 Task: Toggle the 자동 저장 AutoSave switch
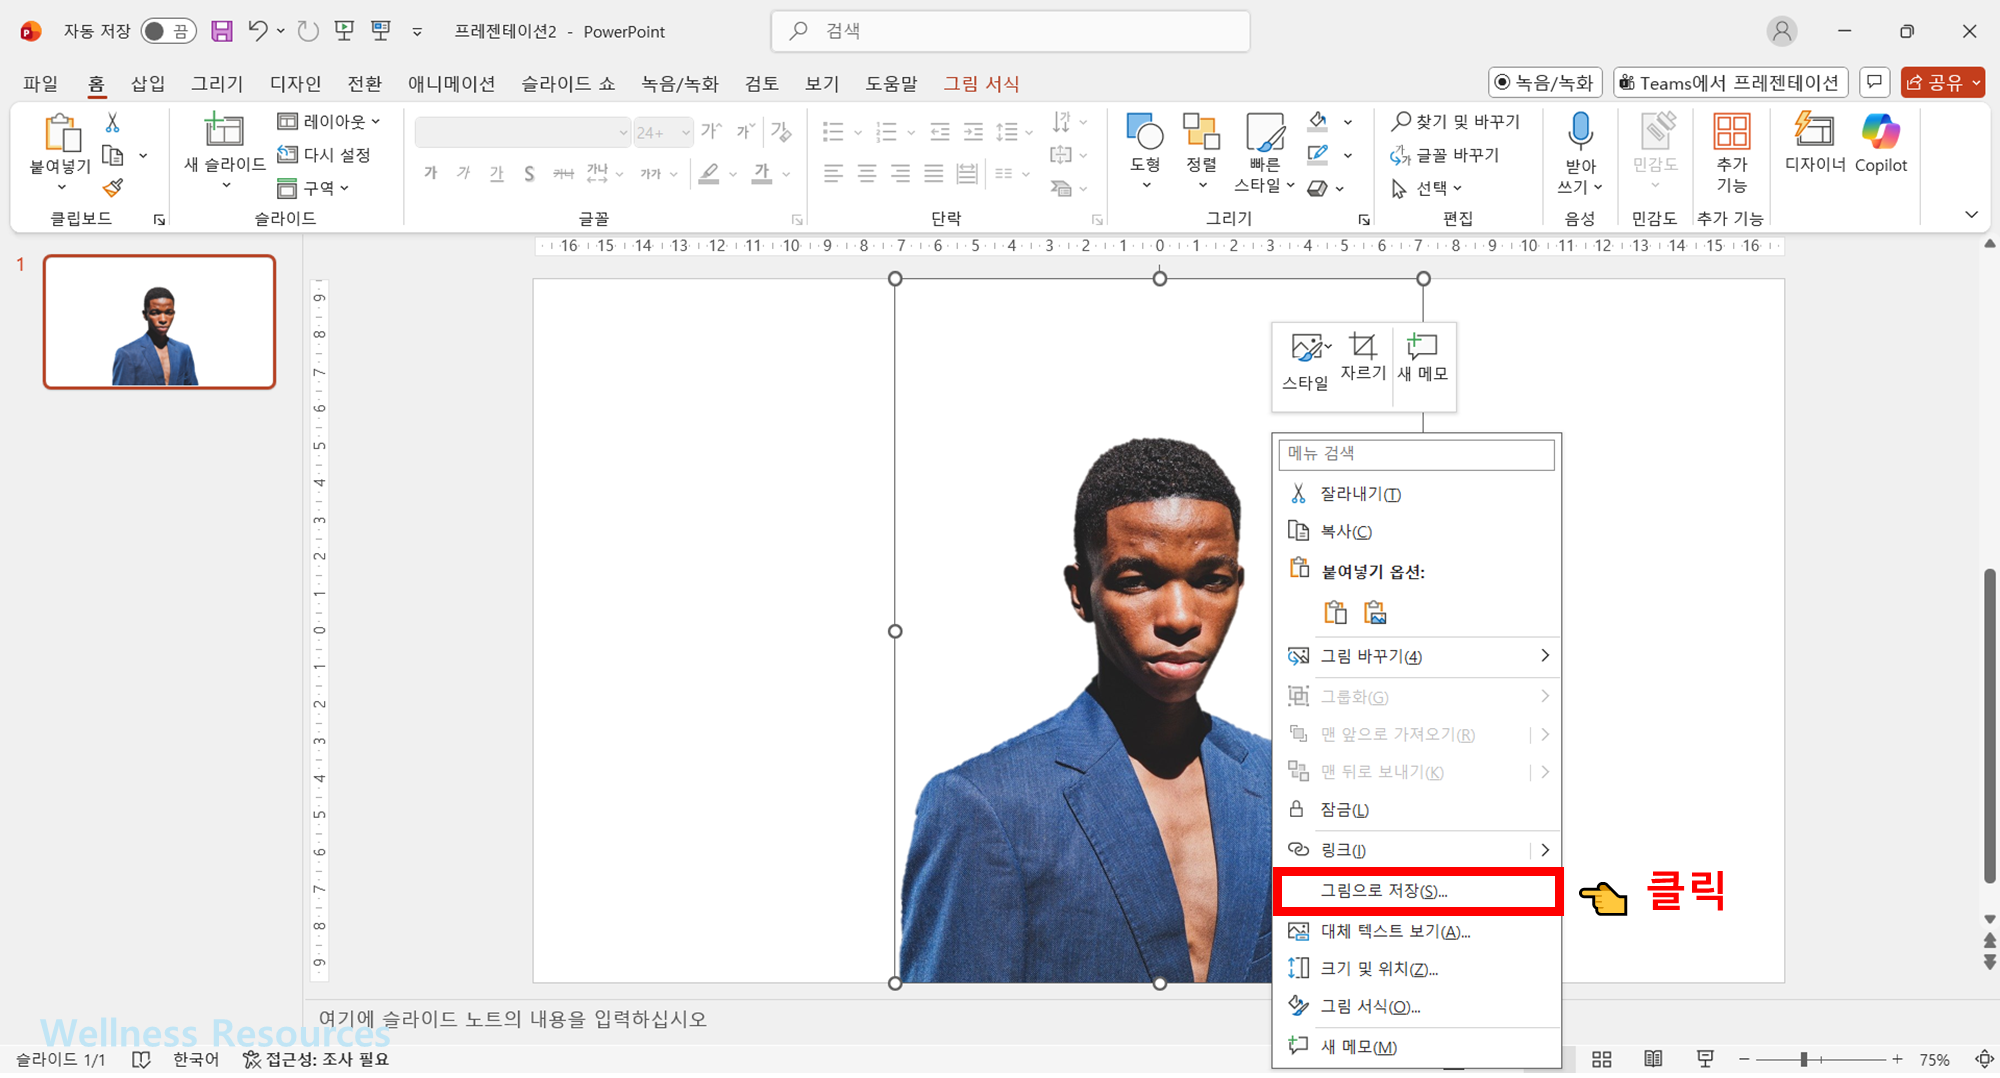pyautogui.click(x=168, y=31)
